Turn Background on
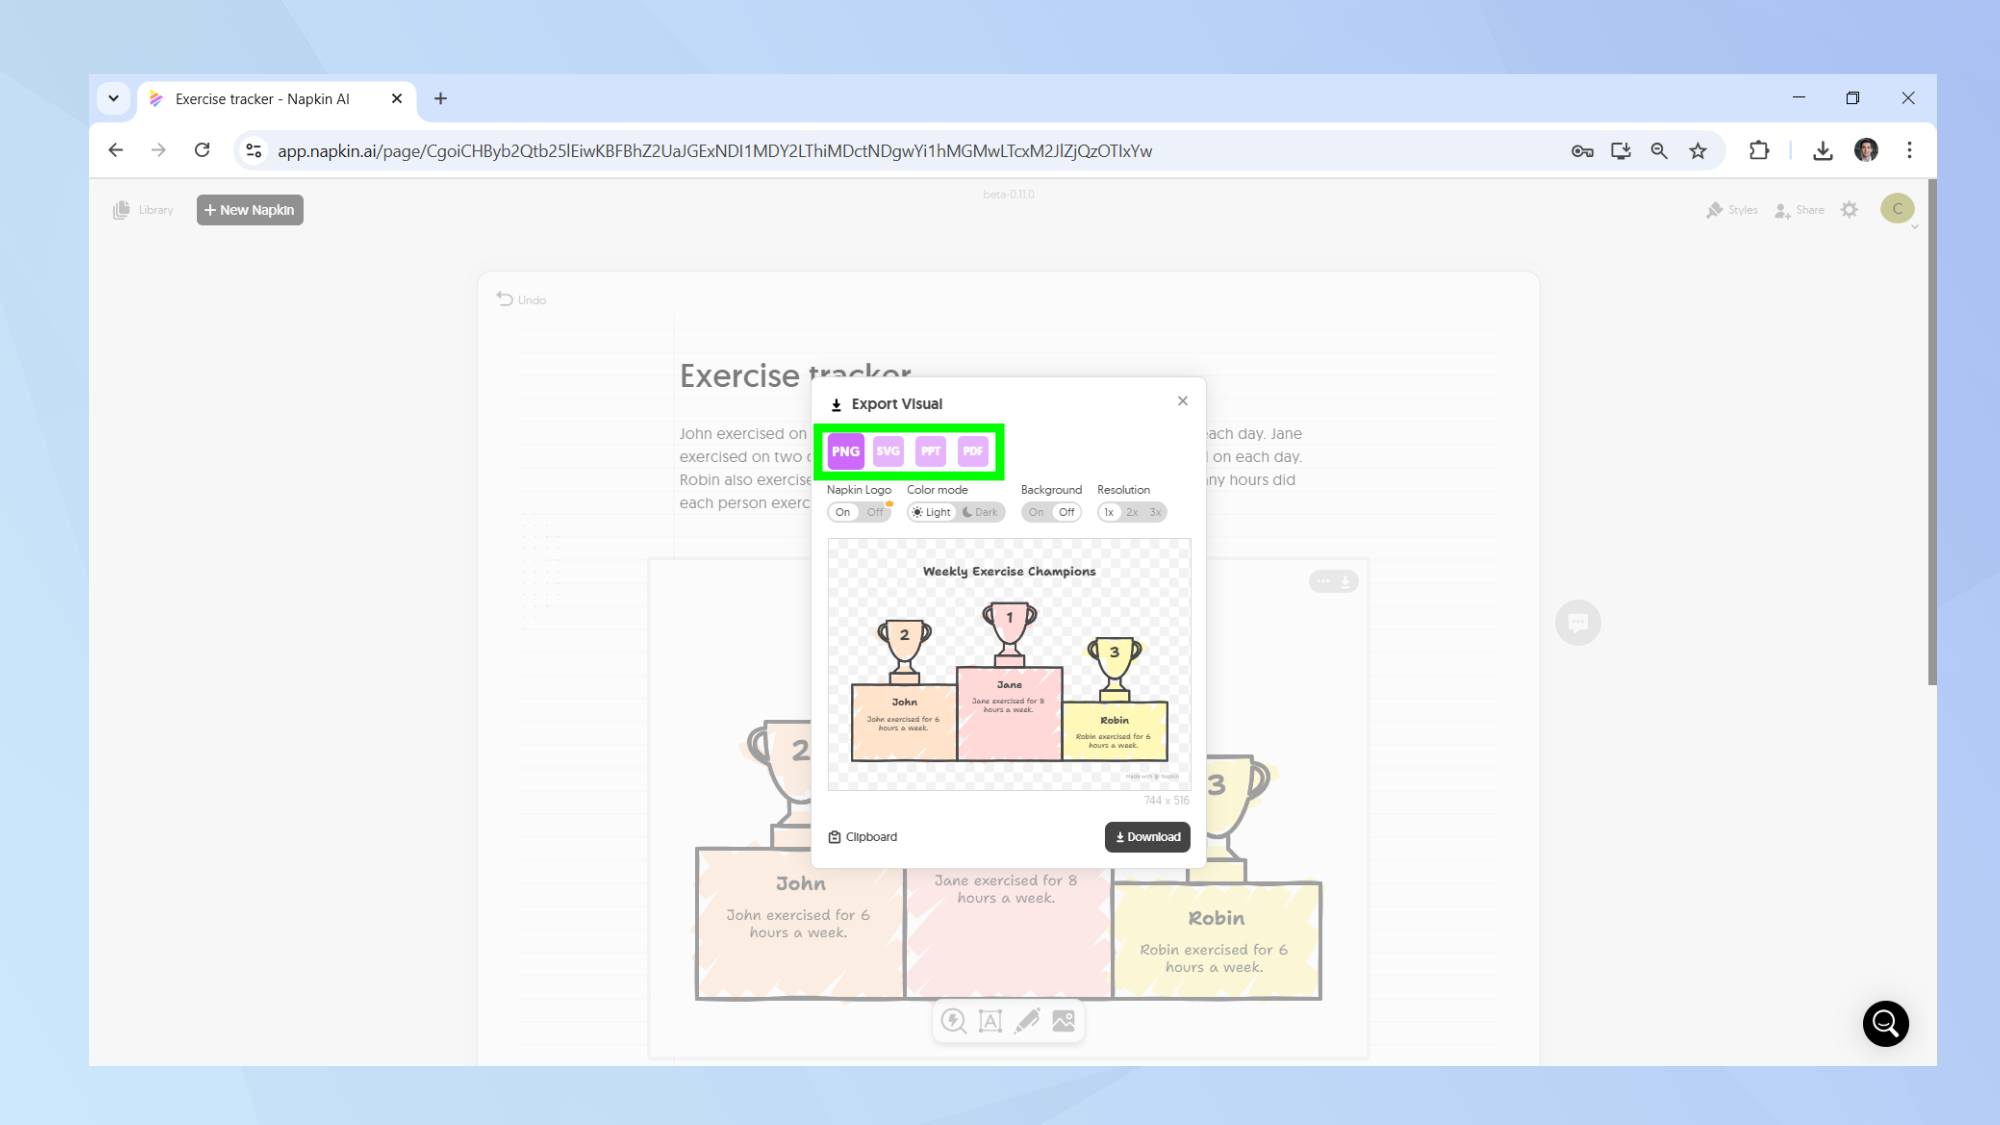Image resolution: width=2000 pixels, height=1125 pixels. tap(1036, 512)
